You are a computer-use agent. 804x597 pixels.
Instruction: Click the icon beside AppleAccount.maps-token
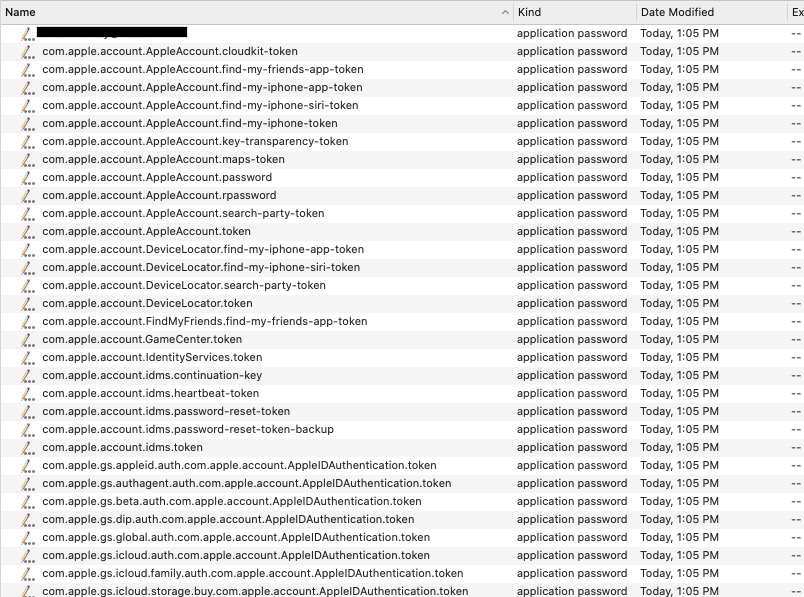point(28,159)
